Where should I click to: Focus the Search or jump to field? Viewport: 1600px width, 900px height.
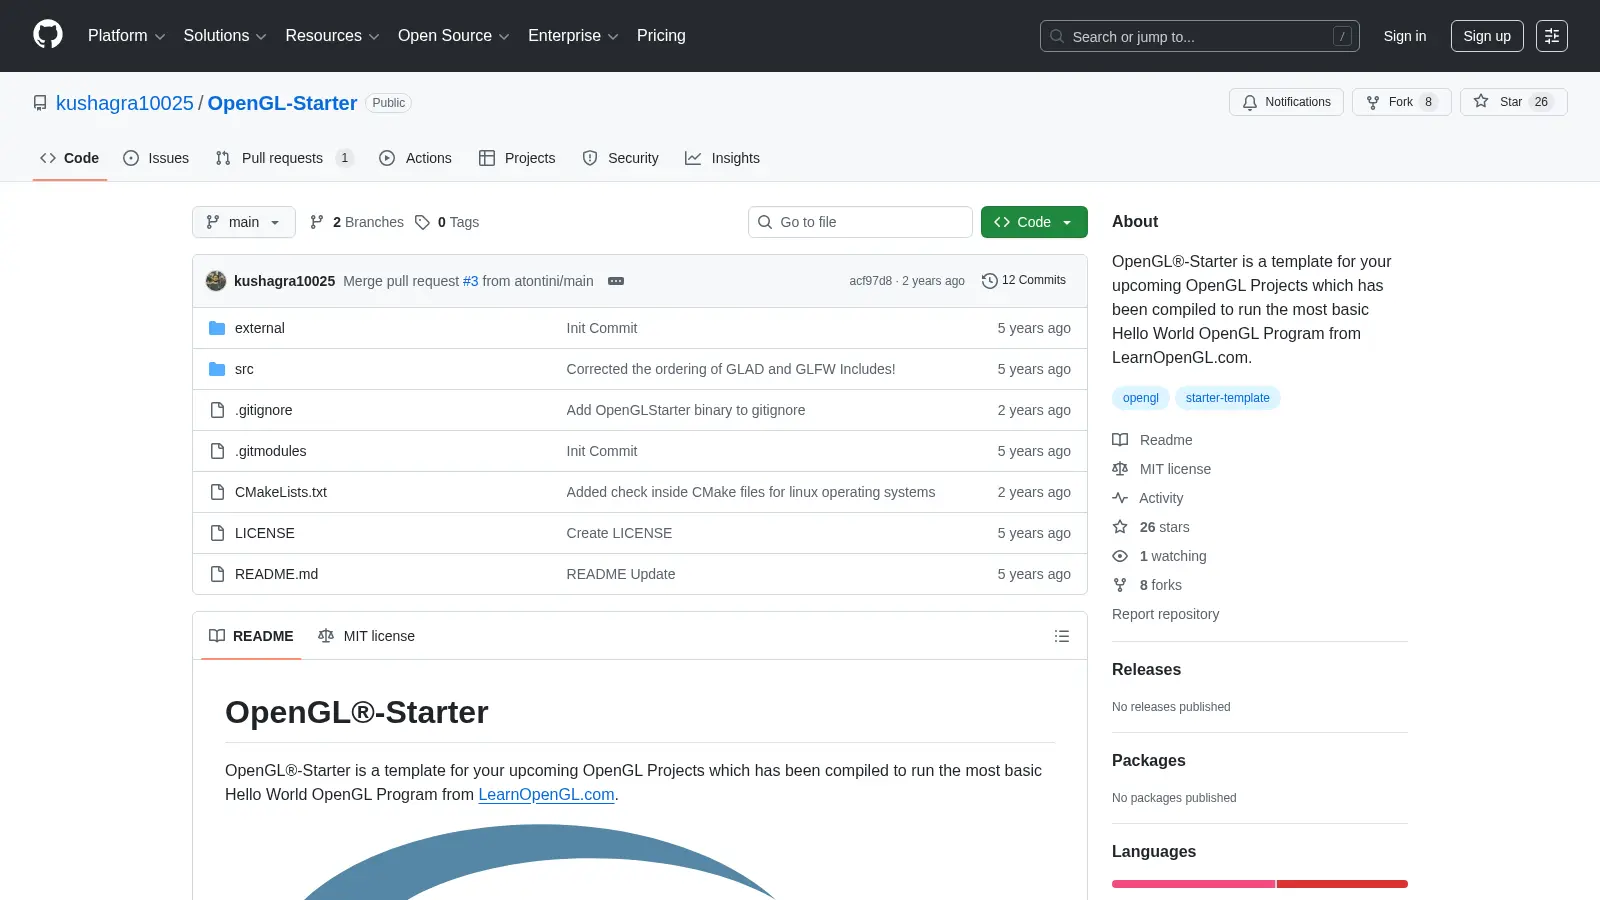pyautogui.click(x=1200, y=36)
